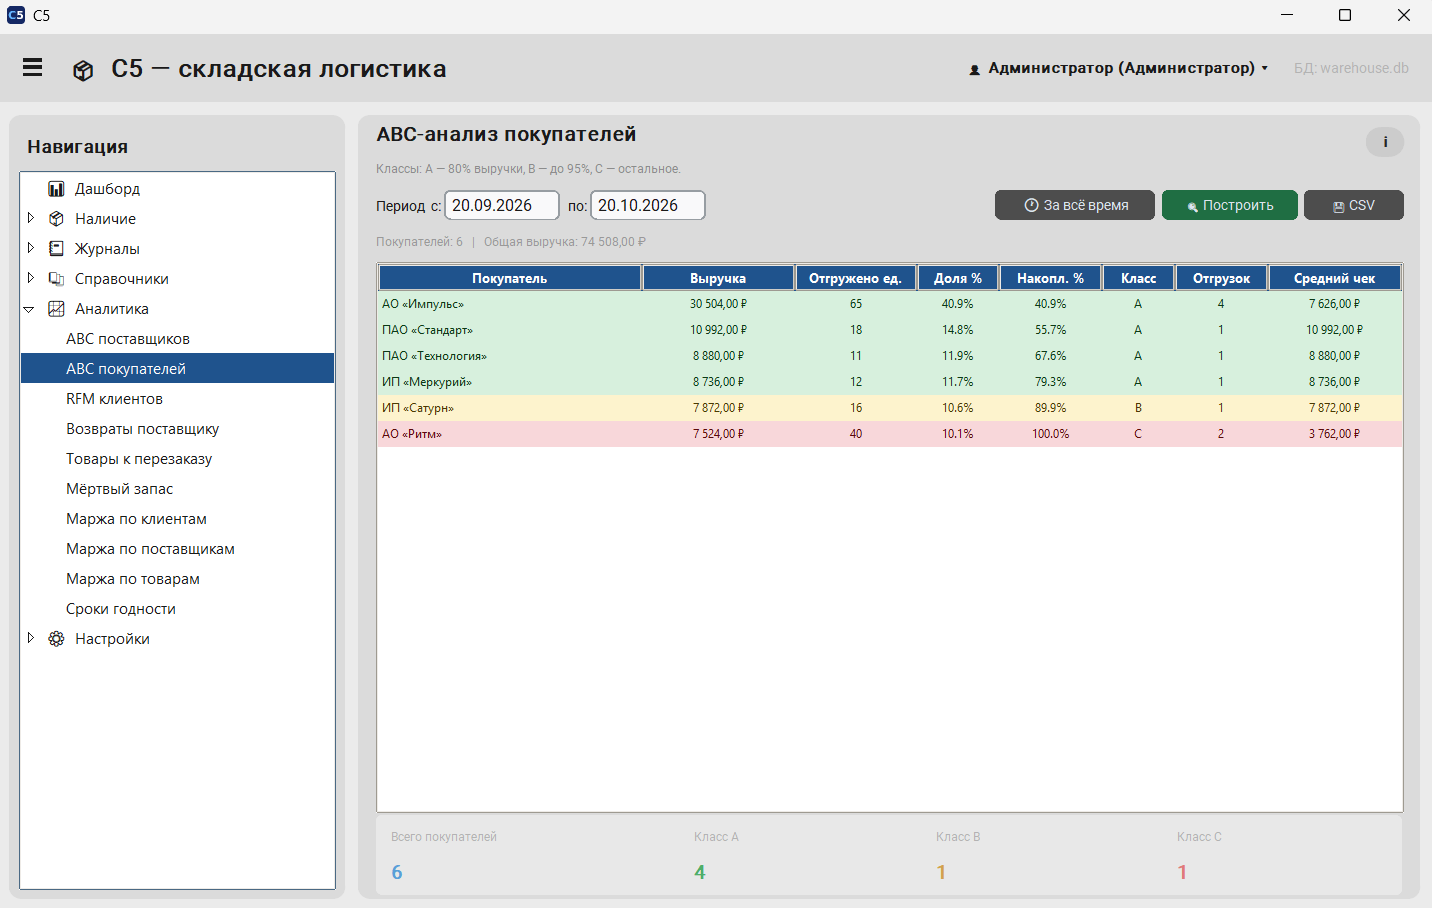Click the period start date field
Viewport: 1432px width, 908px height.
pos(502,205)
